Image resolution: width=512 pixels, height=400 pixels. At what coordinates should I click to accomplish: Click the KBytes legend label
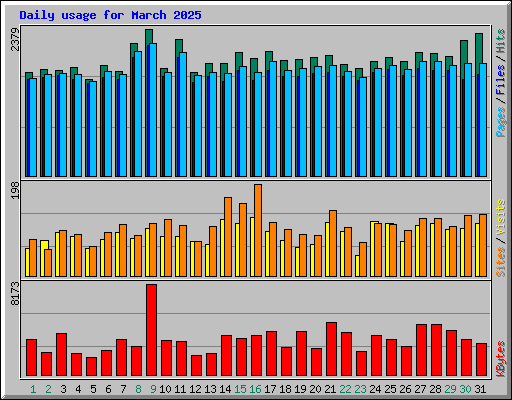point(501,359)
